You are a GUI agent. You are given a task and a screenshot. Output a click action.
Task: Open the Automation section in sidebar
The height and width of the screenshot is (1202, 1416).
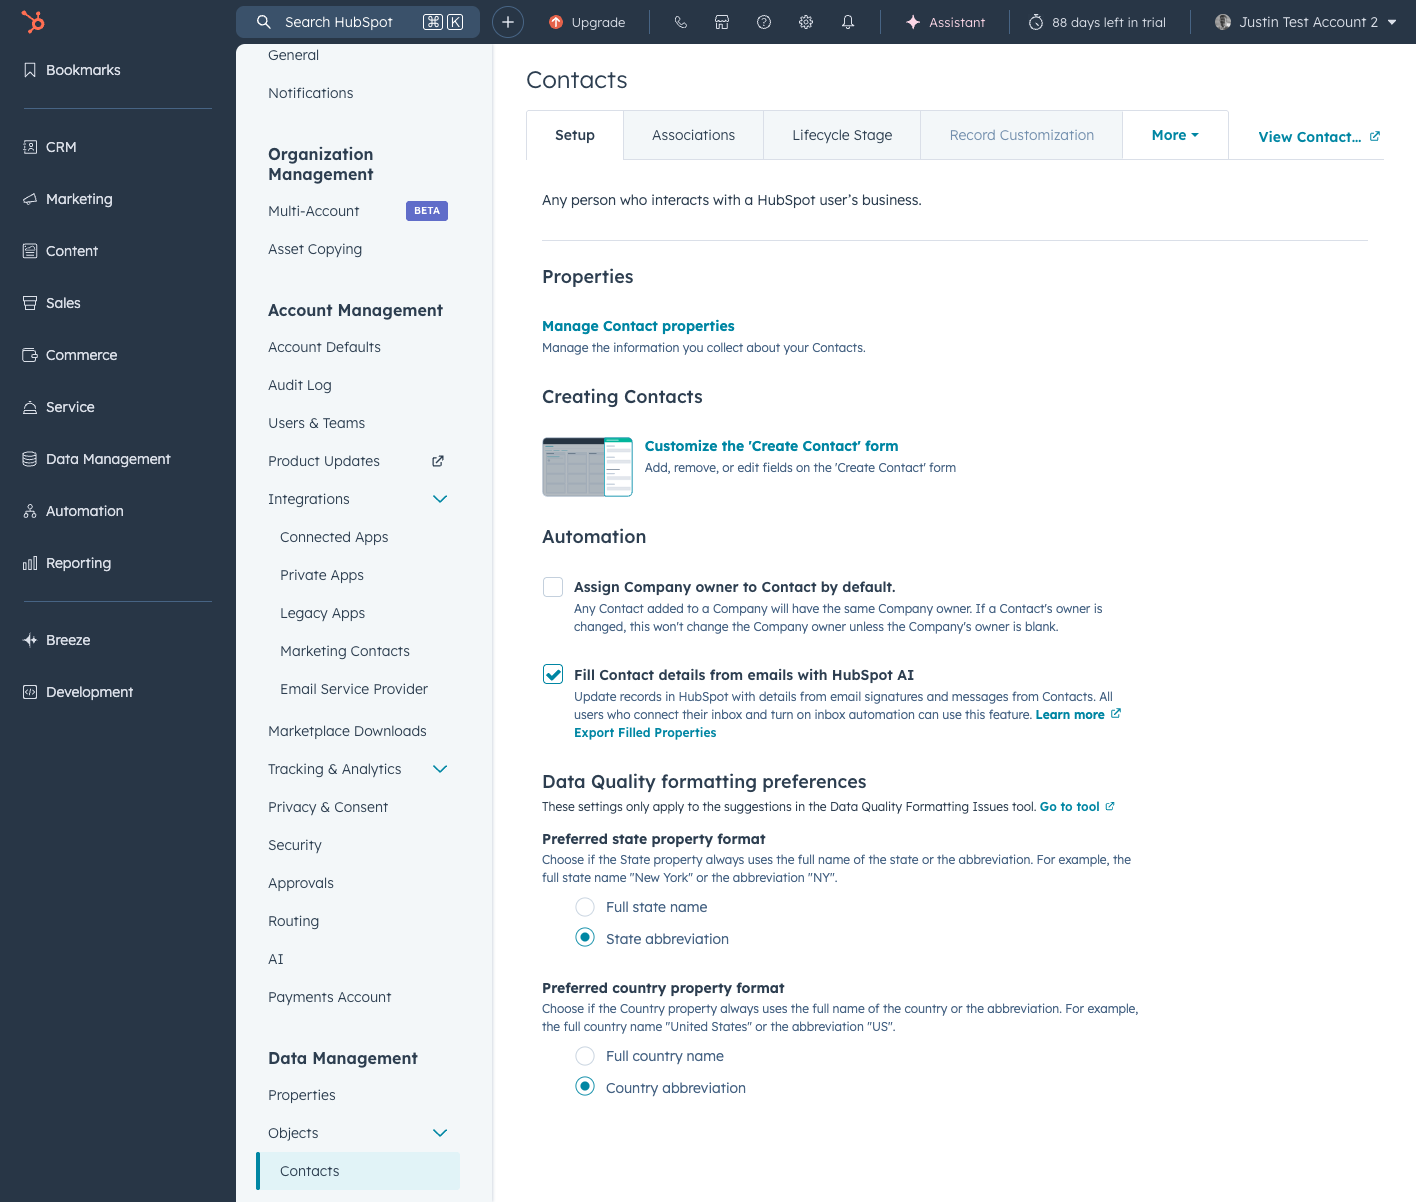pos(74,511)
